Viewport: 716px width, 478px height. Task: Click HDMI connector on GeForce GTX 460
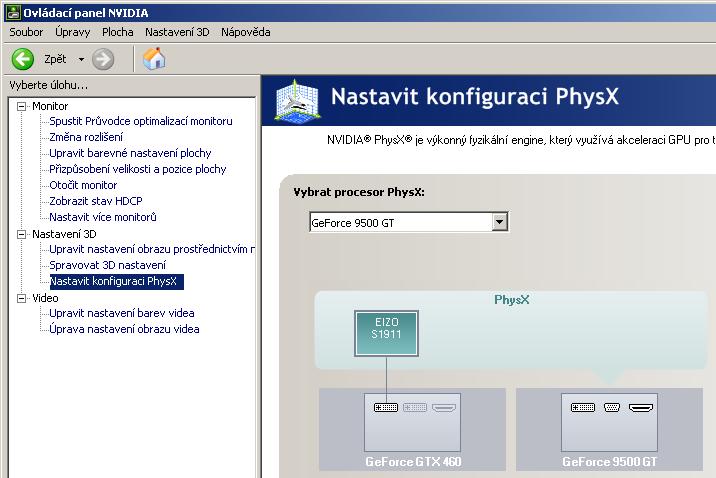click(x=444, y=407)
